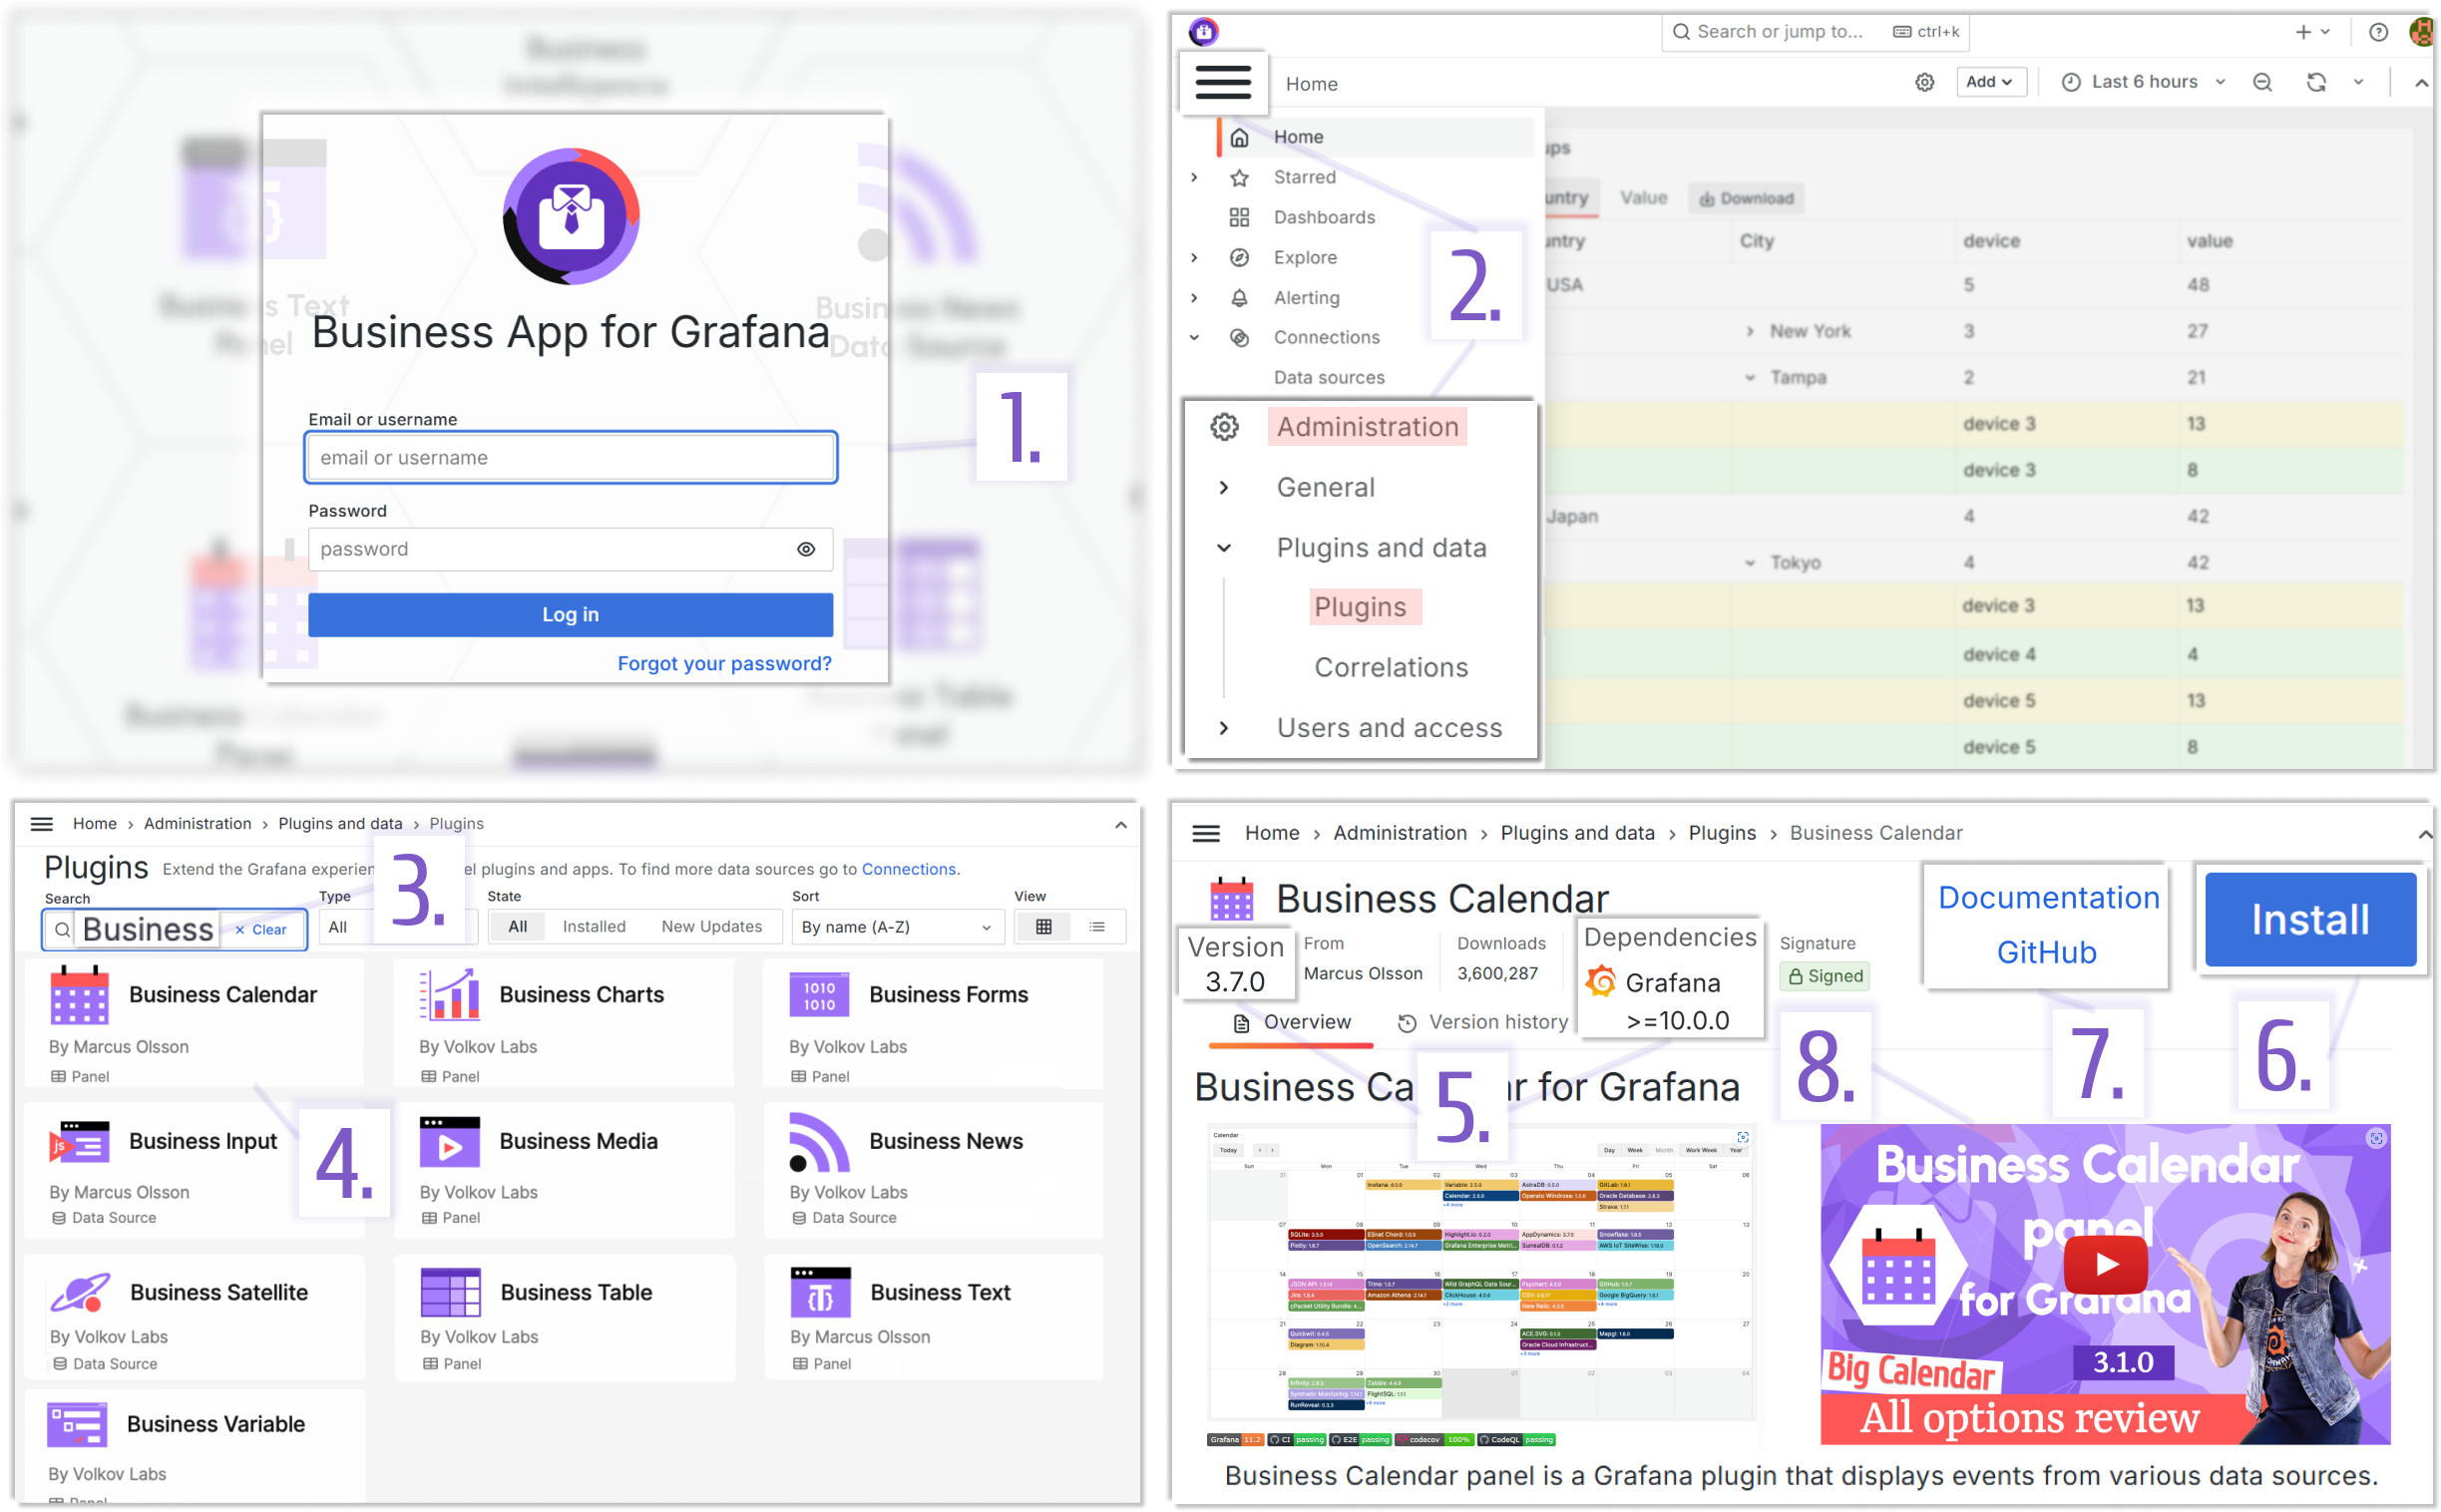Viewport: 2441px width, 1512px height.
Task: Open the Business Variable plugin card
Action: tap(194, 1446)
